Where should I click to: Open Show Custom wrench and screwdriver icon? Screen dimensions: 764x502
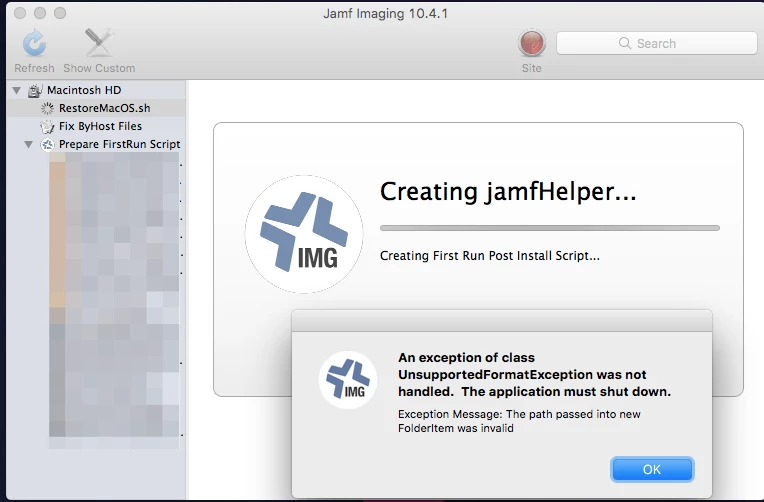point(99,43)
